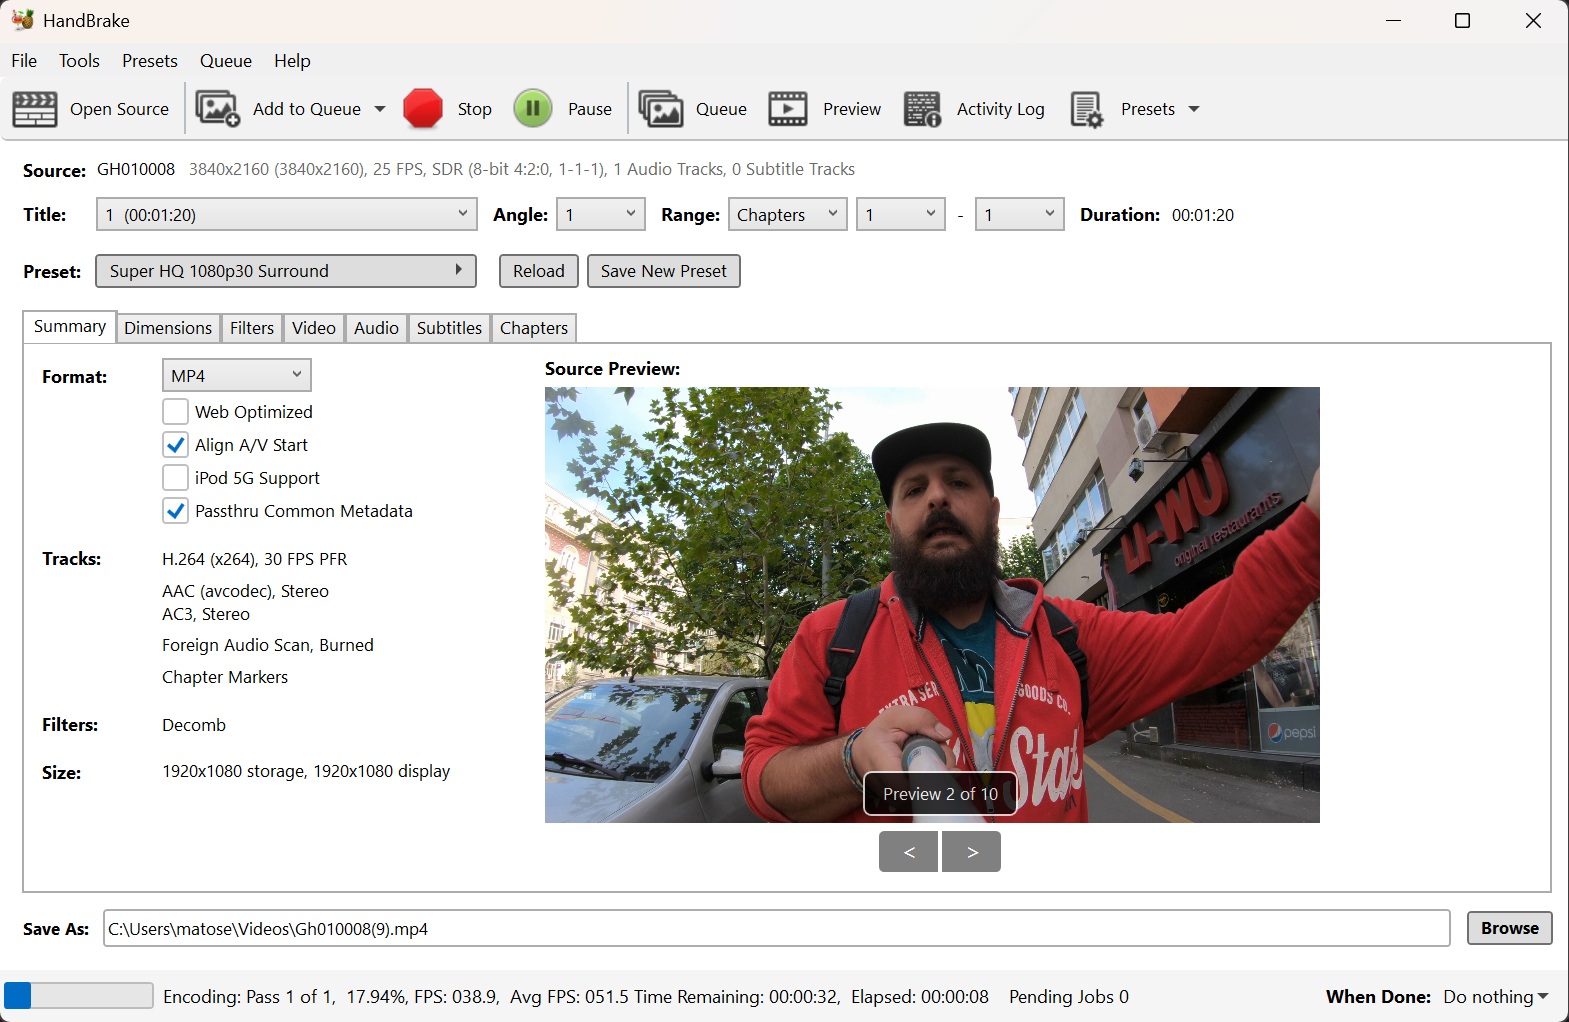Enable iPod 5G Support checkbox
The height and width of the screenshot is (1022, 1569).
click(175, 478)
